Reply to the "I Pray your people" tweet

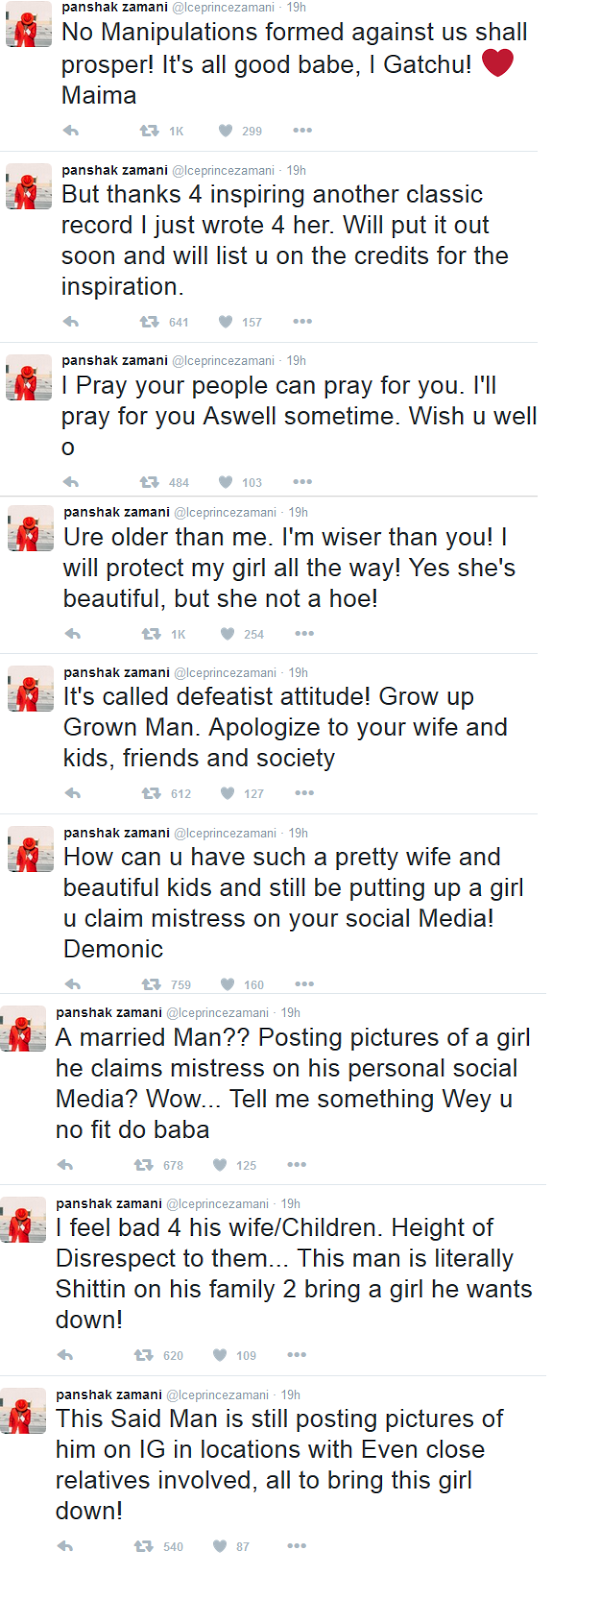pyautogui.click(x=71, y=482)
